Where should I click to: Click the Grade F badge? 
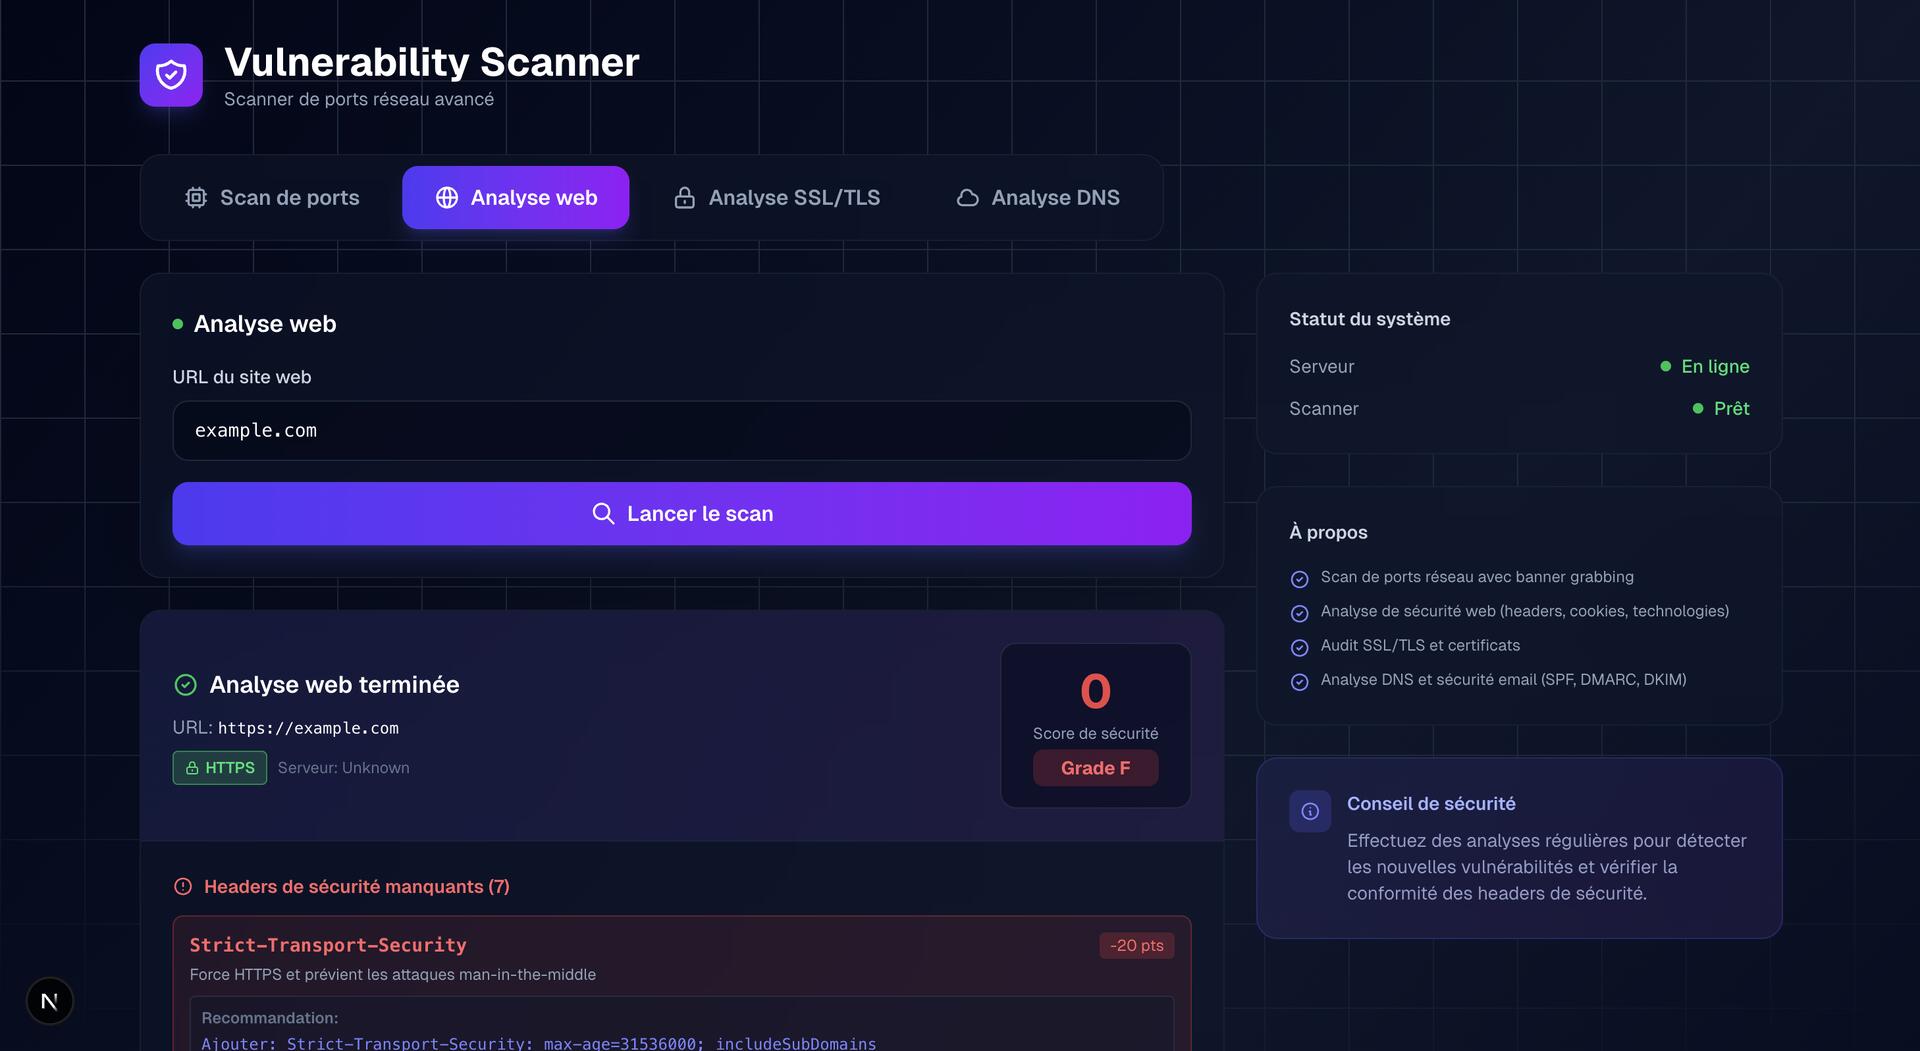[x=1095, y=768]
